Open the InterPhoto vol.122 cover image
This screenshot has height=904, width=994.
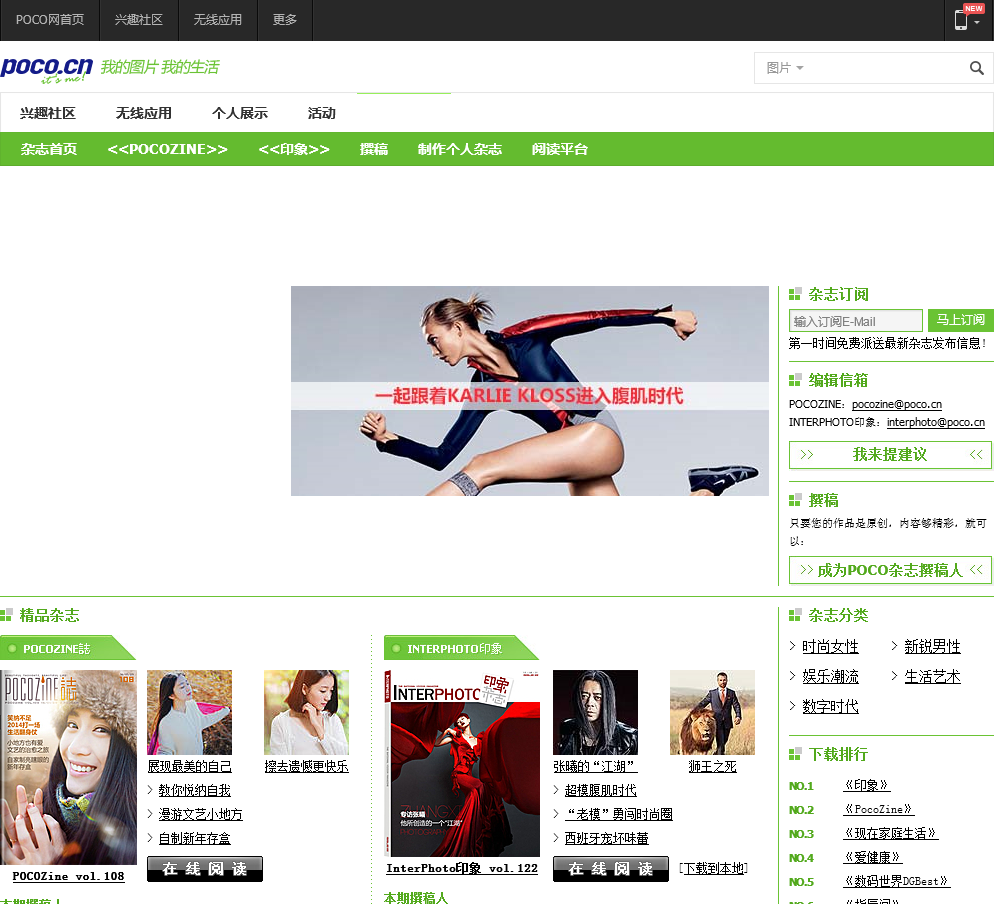(462, 763)
